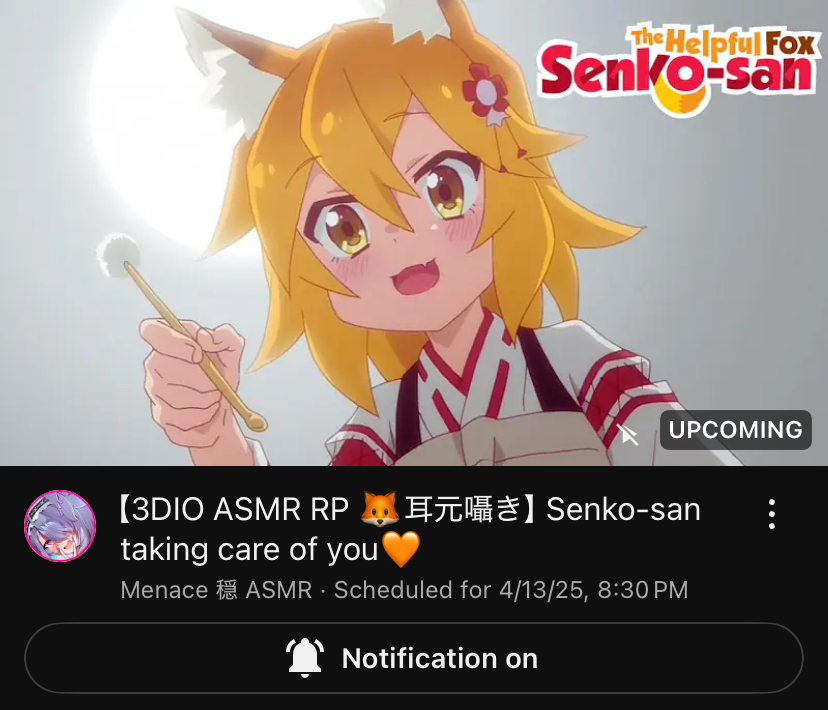Viewport: 828px width, 710px height.
Task: Click the flower hair clip on Senko
Action: pos(485,93)
